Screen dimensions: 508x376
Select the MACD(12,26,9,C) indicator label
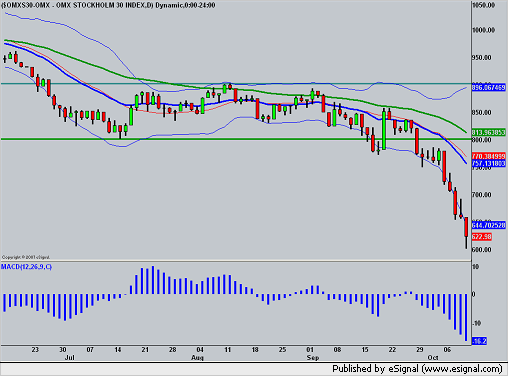coord(26,267)
